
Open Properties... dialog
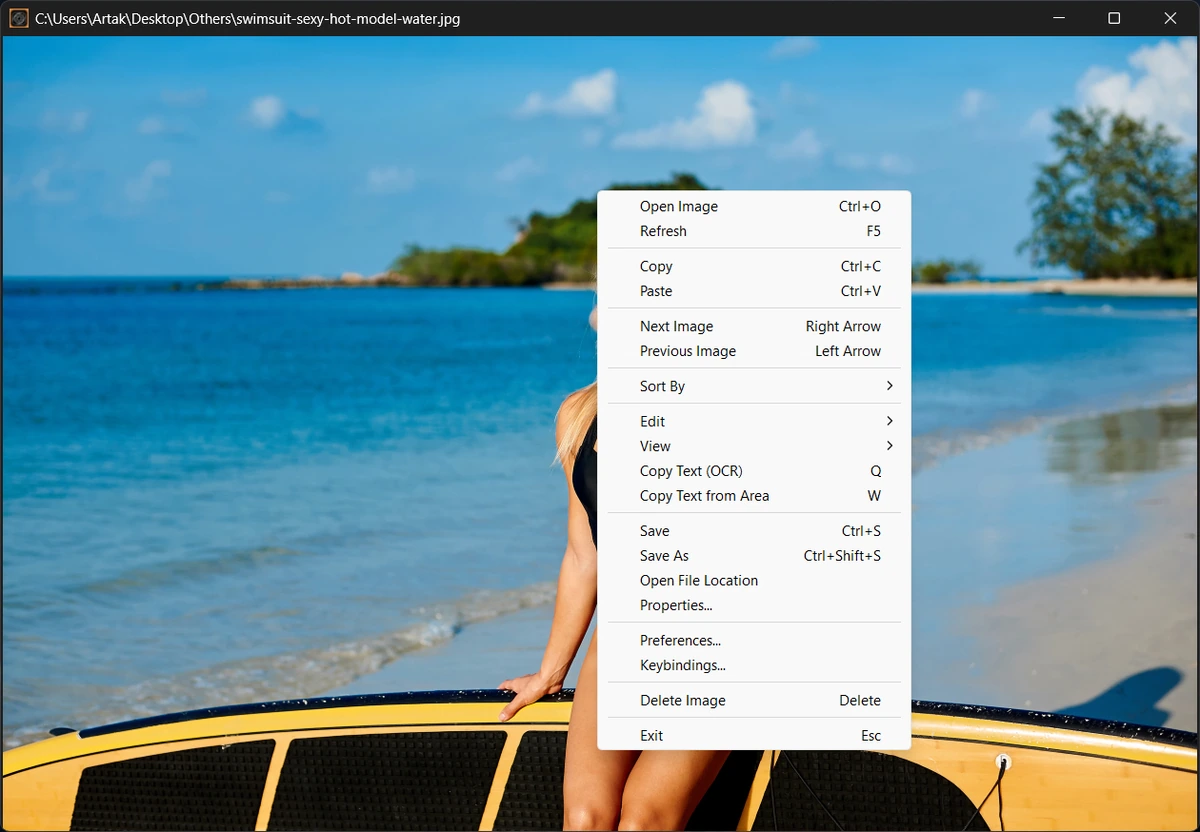coord(754,606)
